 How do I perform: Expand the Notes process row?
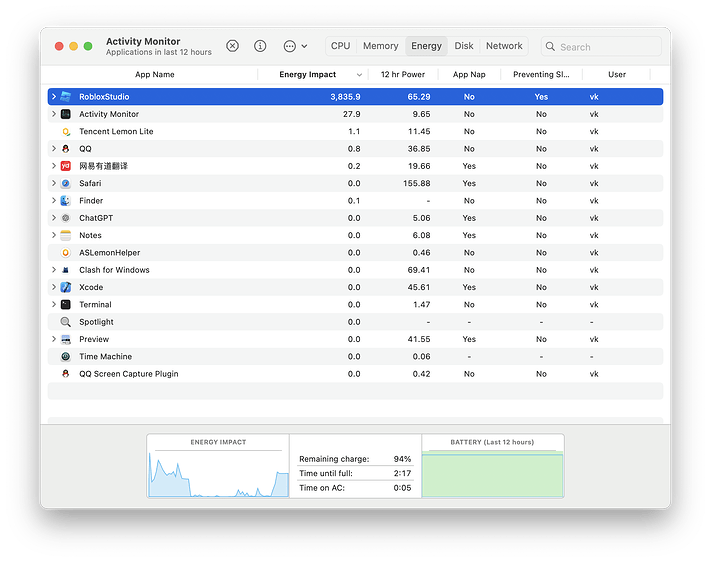(x=54, y=235)
